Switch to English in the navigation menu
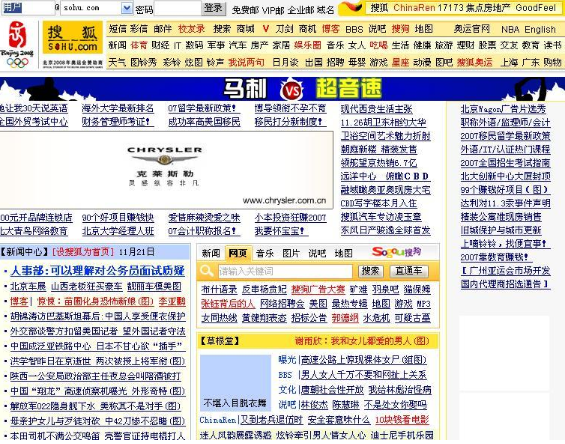The image size is (565, 444). point(540,29)
